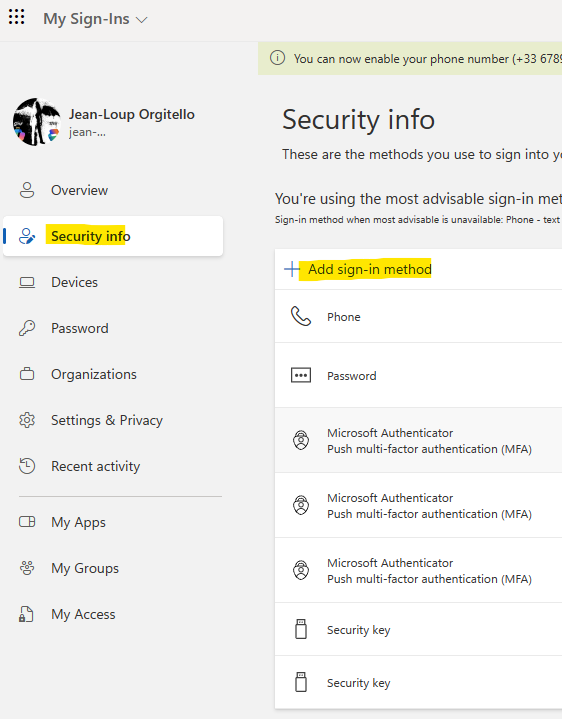
Task: Click the My Access locked document icon
Action: point(26,614)
